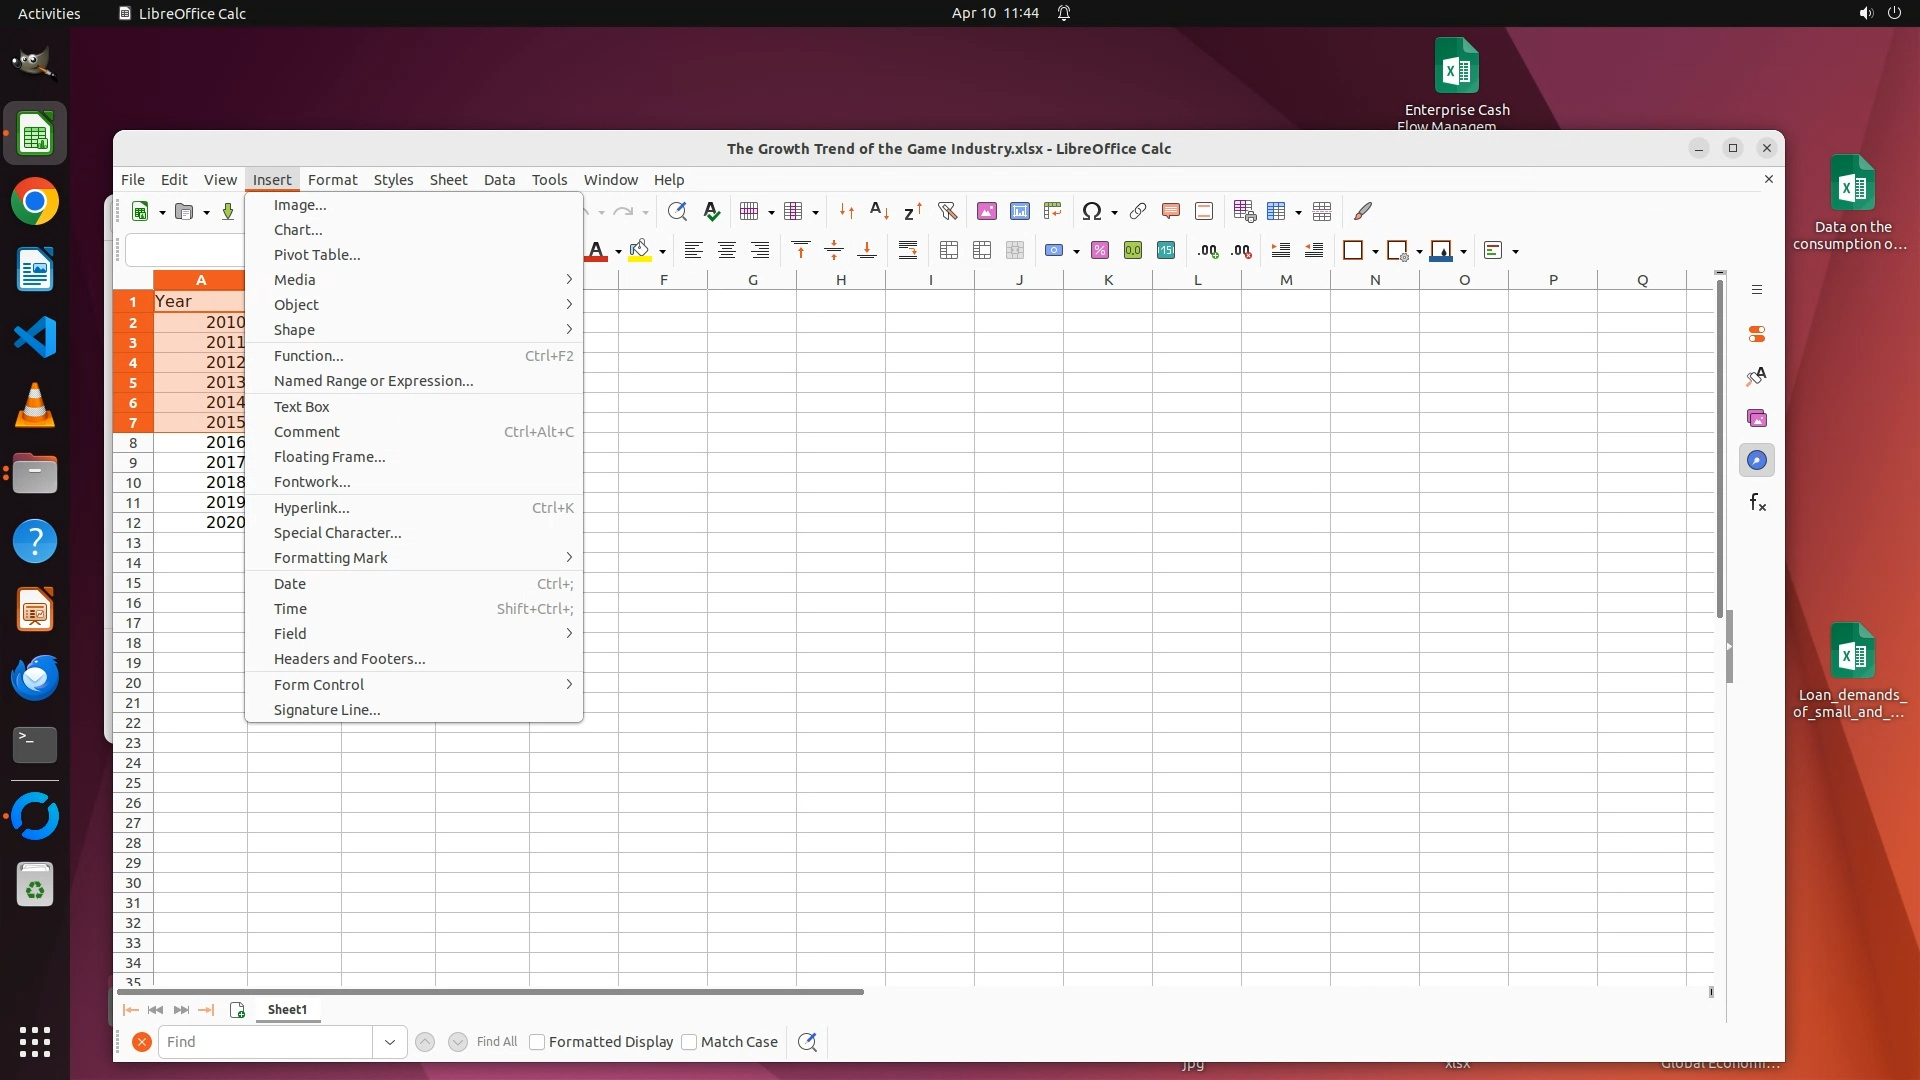Click inside the Find text field
This screenshot has height=1080, width=1920.
pos(265,1042)
